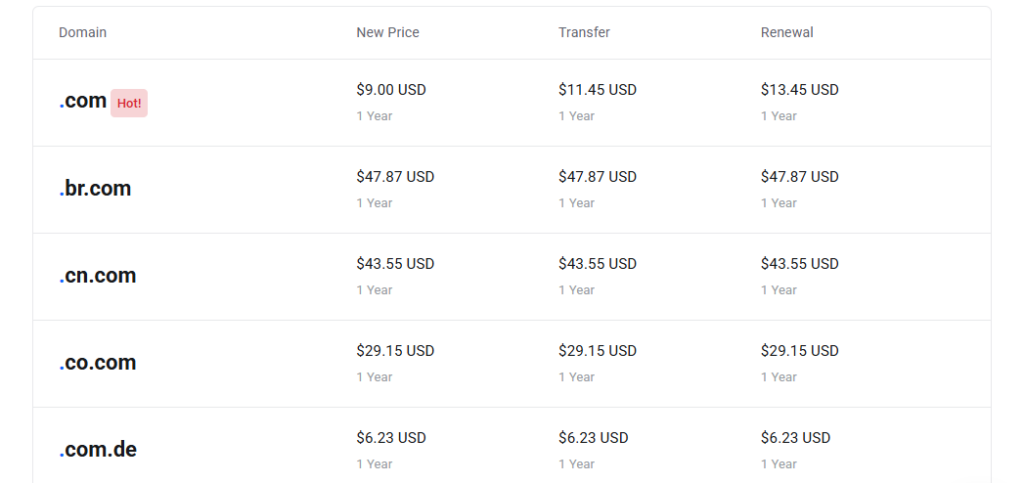Select the .com.de renewal price $6.23 USD

pyautogui.click(x=795, y=438)
